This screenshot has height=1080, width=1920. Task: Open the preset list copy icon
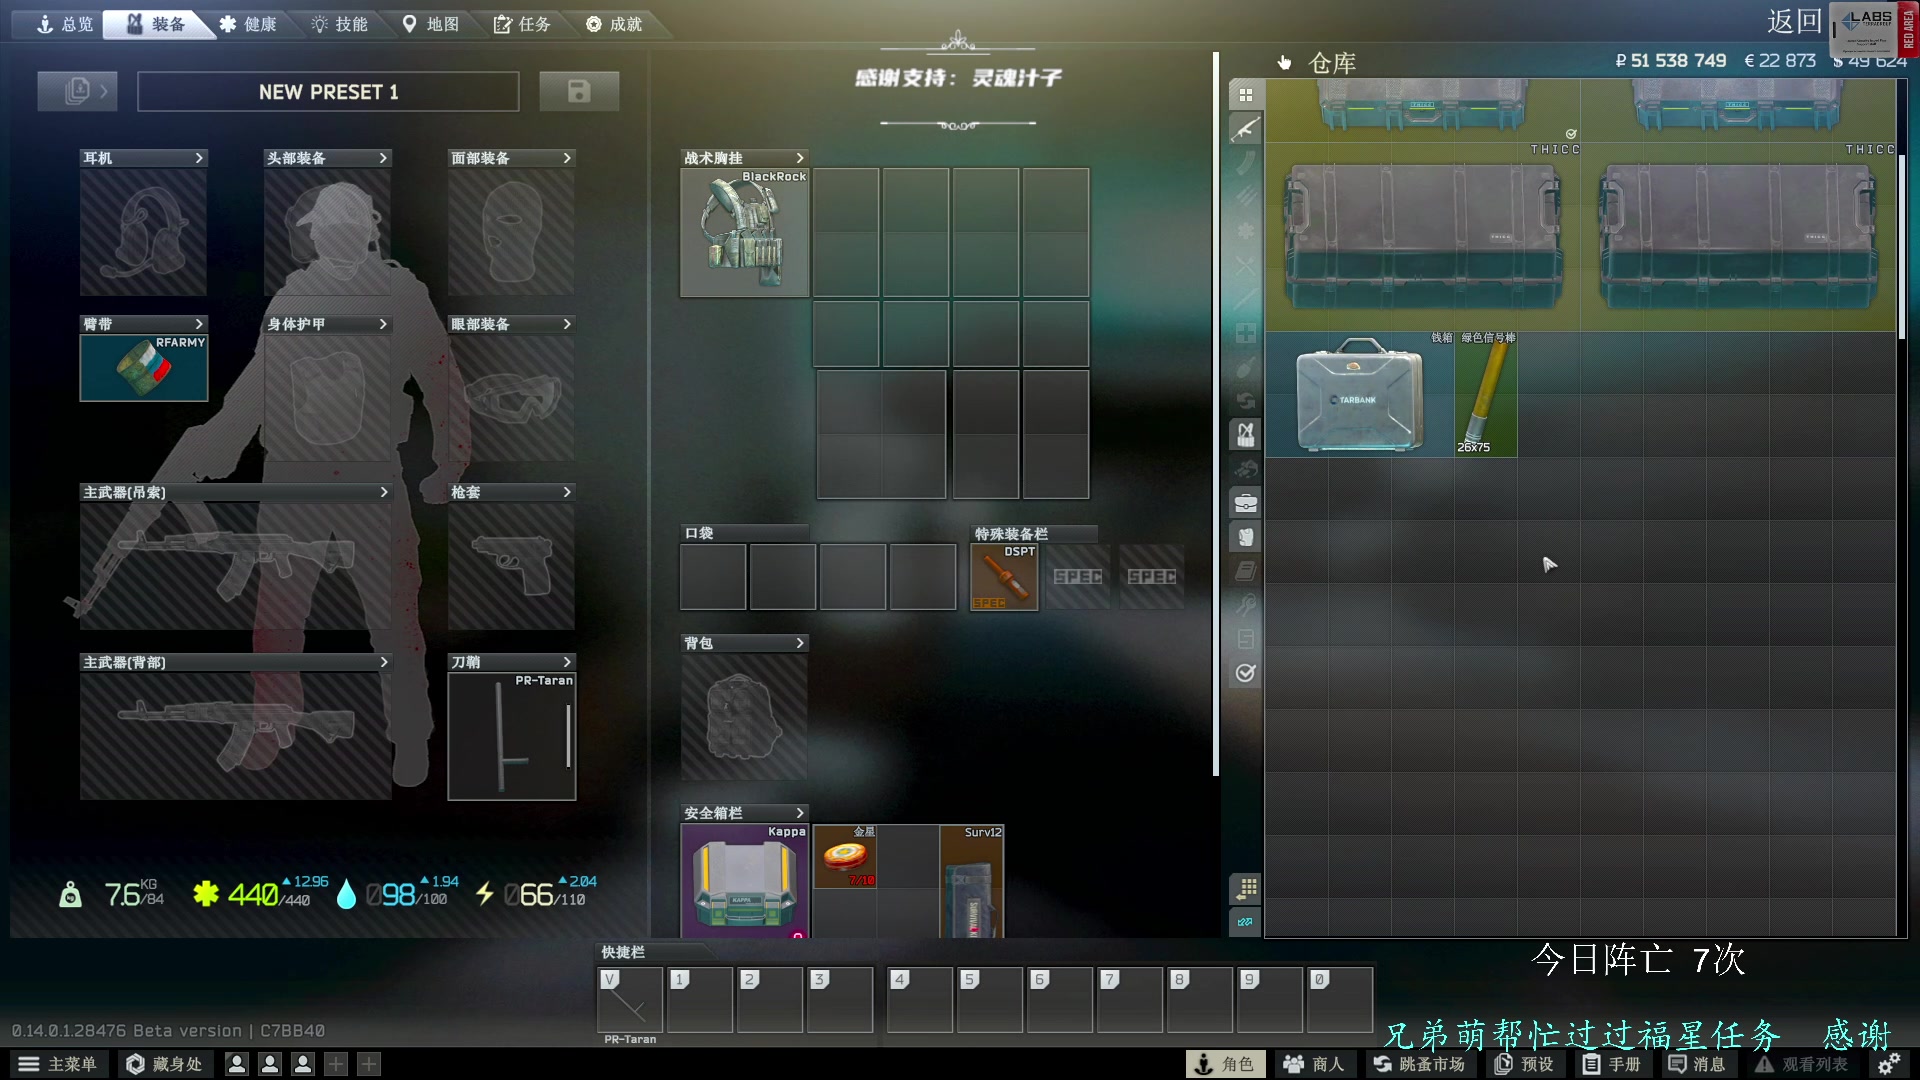tap(77, 91)
